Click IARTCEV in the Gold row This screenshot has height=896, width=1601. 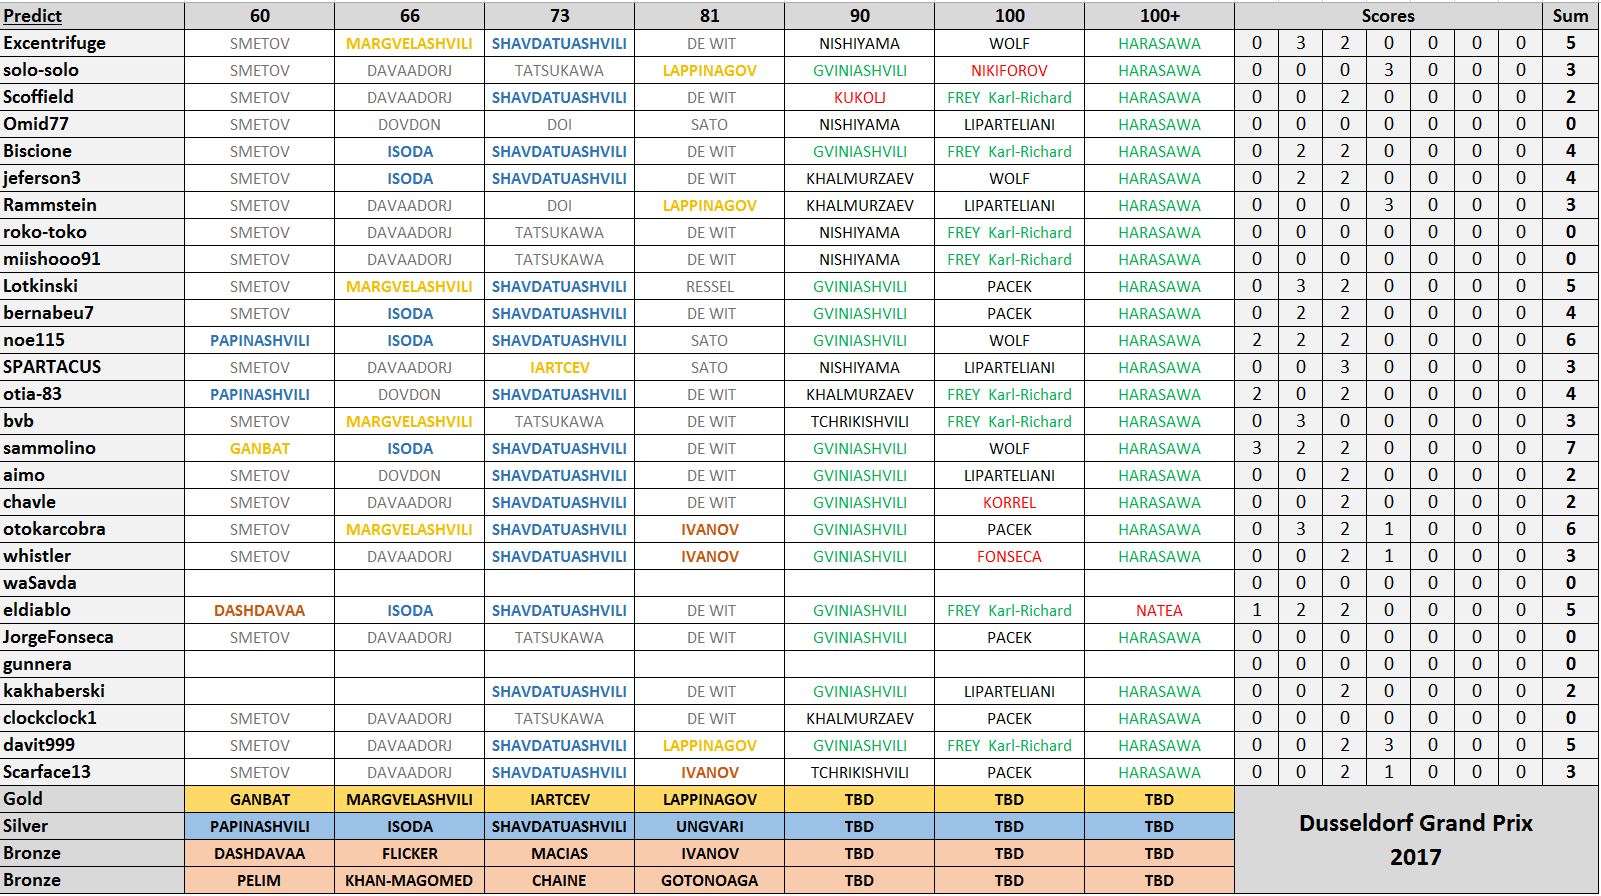coord(560,799)
